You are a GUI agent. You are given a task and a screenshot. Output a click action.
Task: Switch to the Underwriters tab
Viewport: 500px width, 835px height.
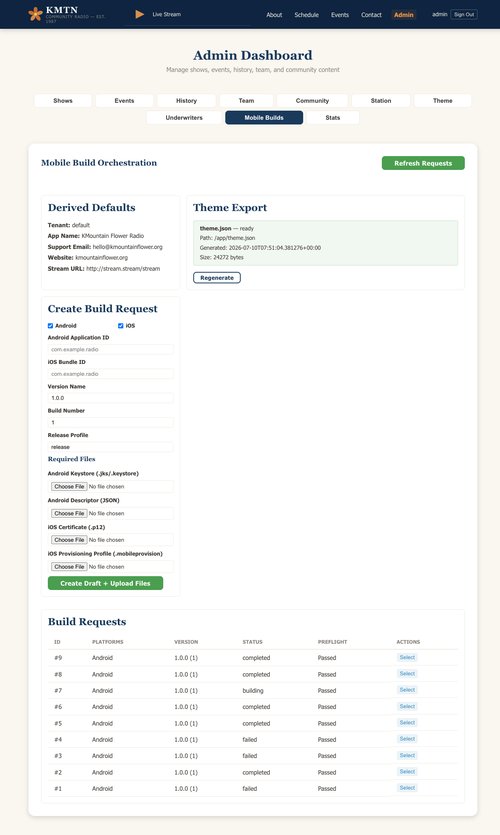pyautogui.click(x=184, y=118)
